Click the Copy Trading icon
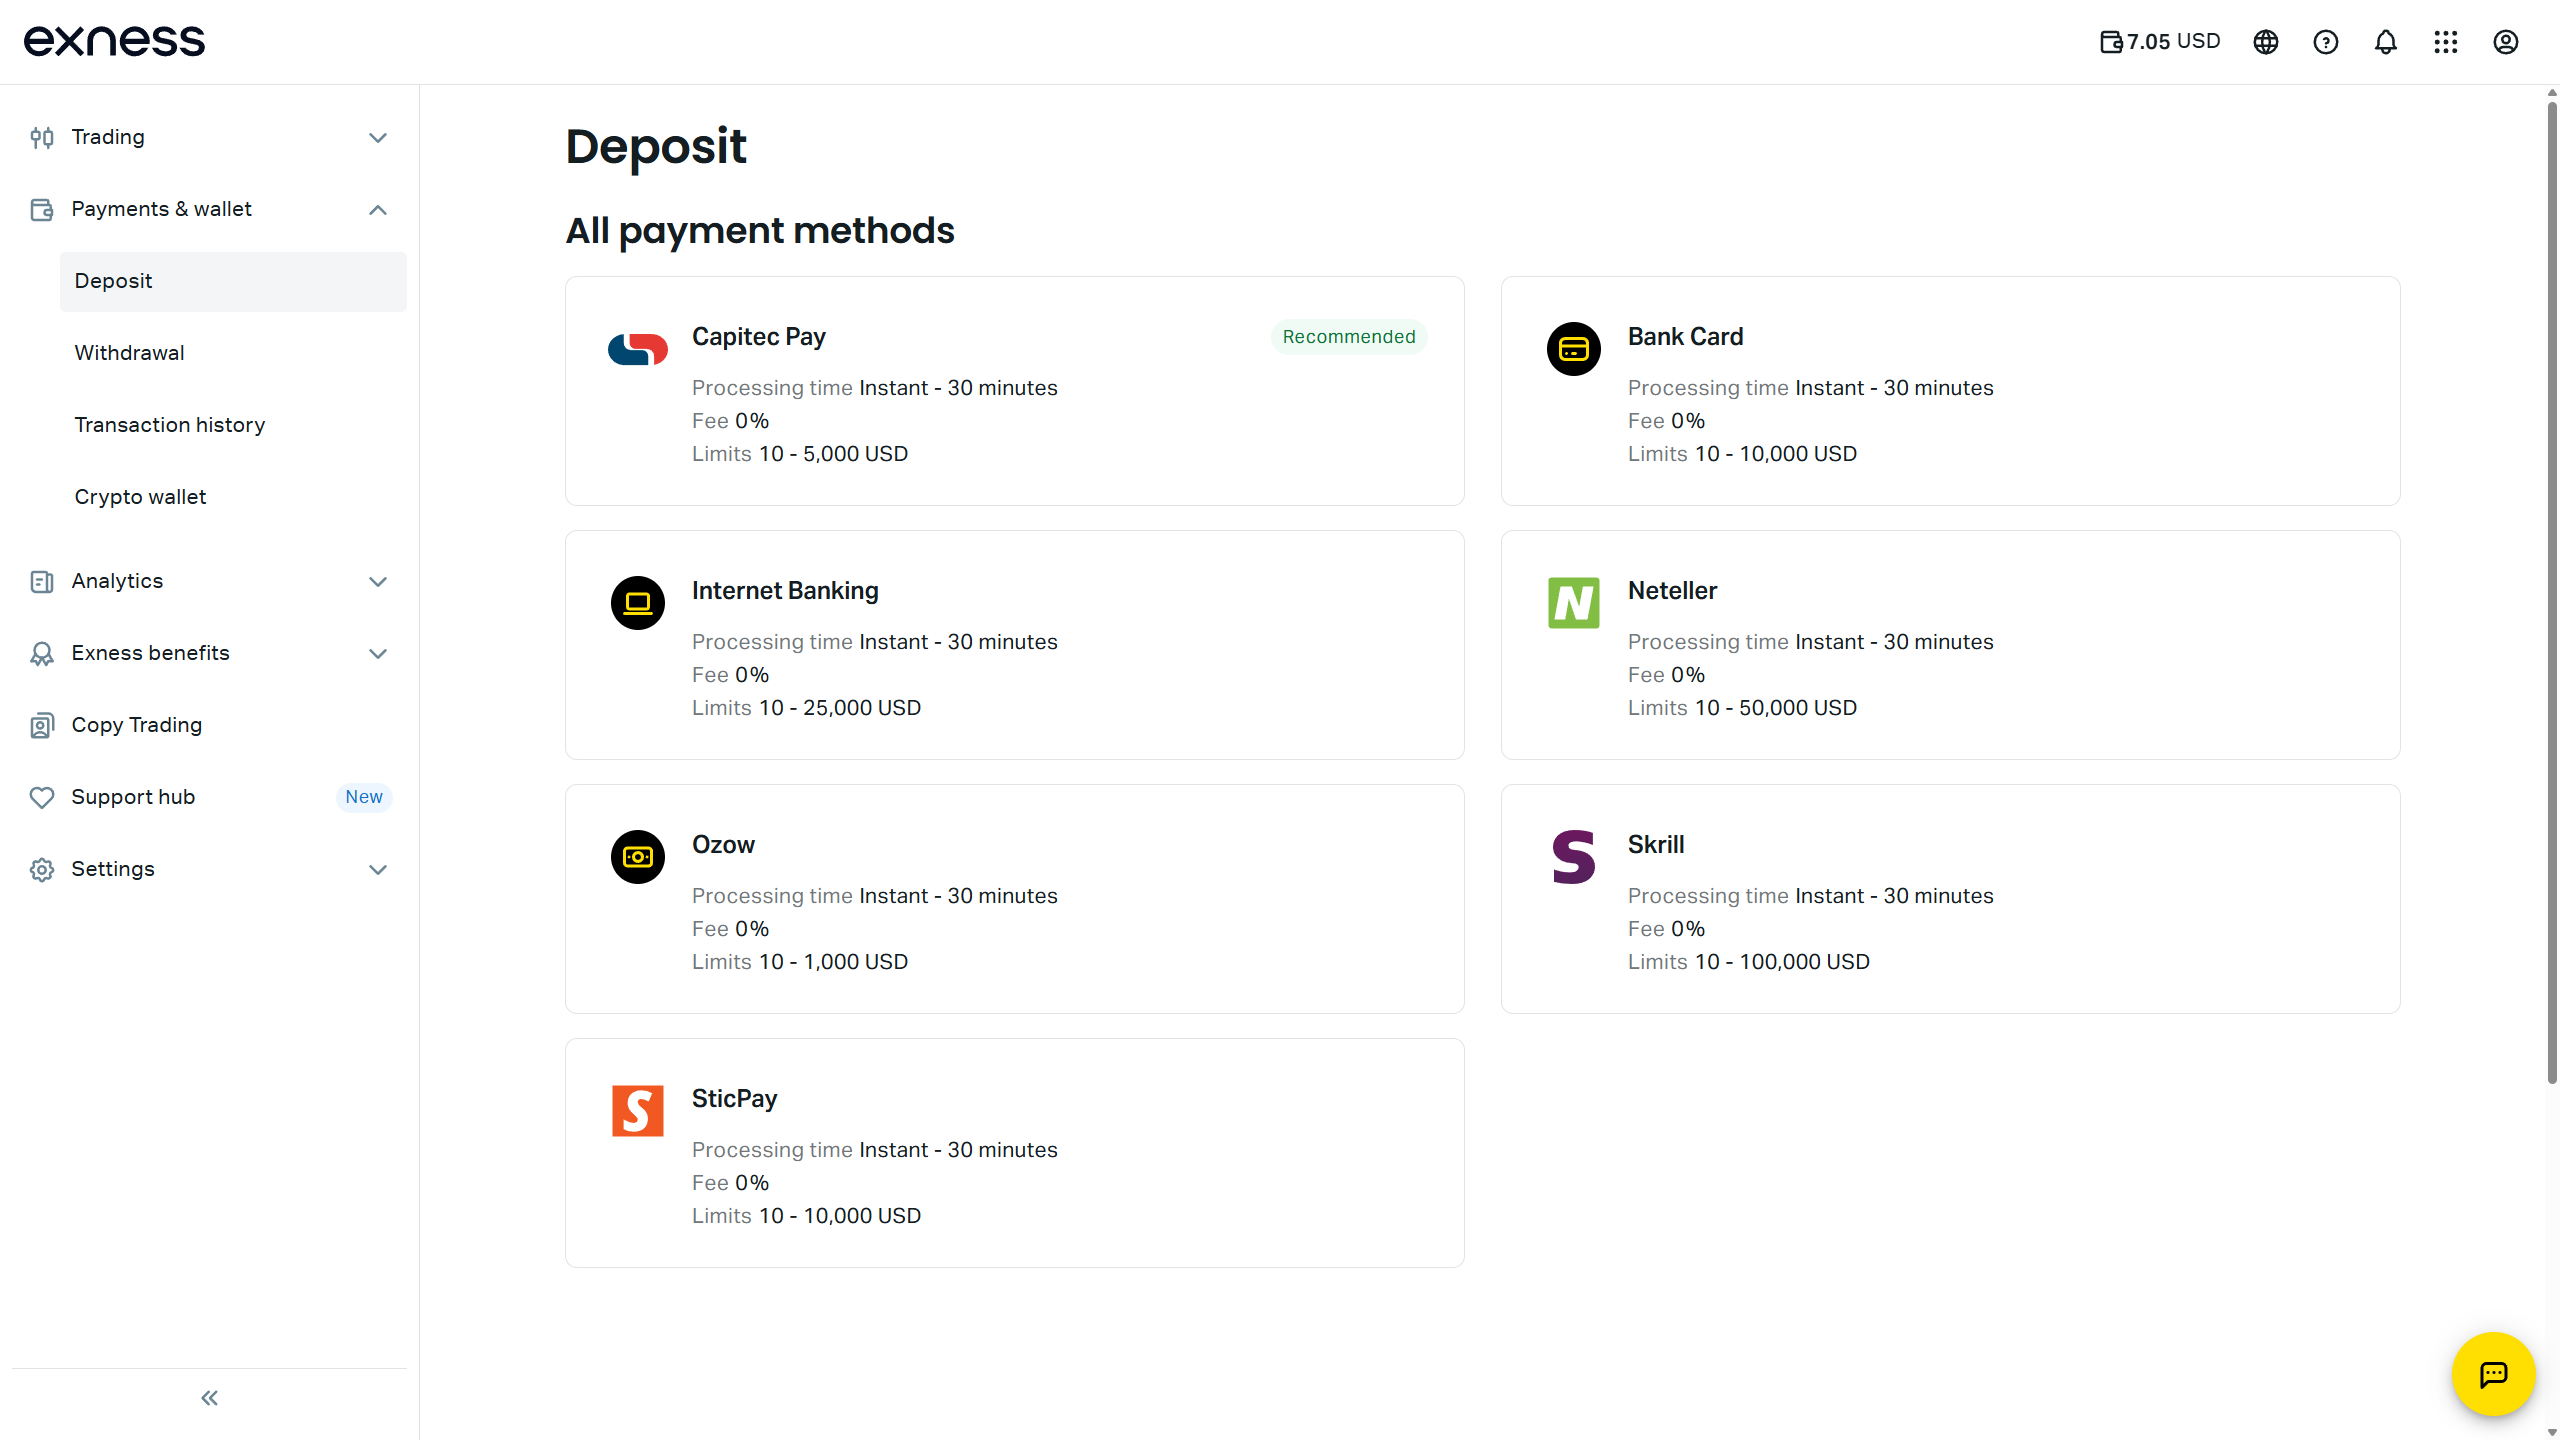Screen dimensions: 2560x1440 pos(42,726)
